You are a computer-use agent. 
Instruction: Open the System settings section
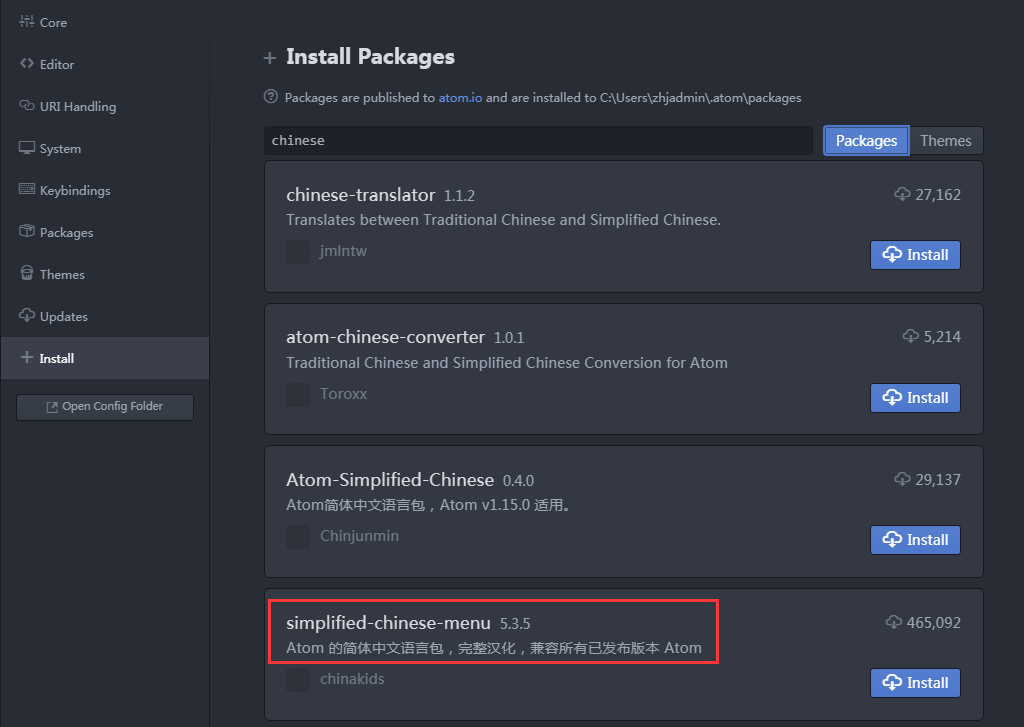(104, 148)
